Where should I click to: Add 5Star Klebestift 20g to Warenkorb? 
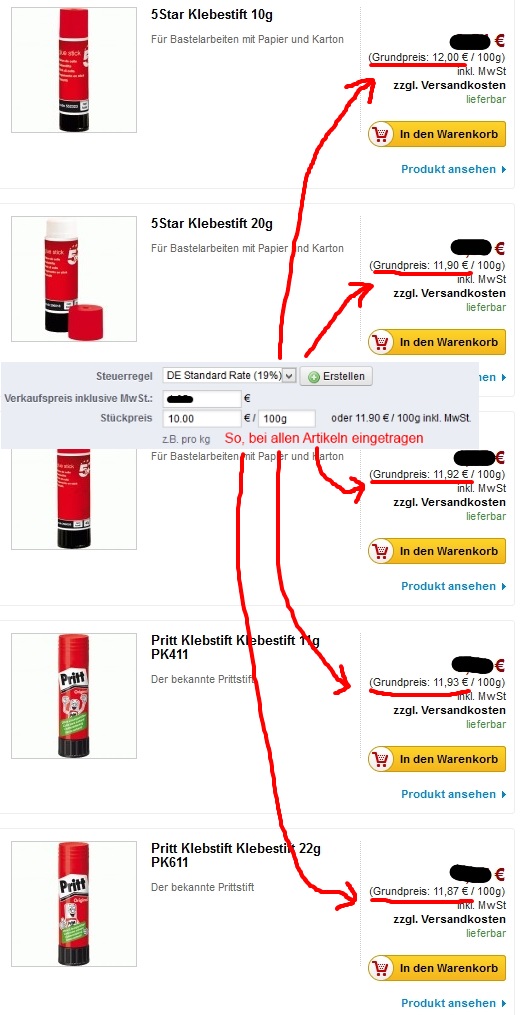437,342
